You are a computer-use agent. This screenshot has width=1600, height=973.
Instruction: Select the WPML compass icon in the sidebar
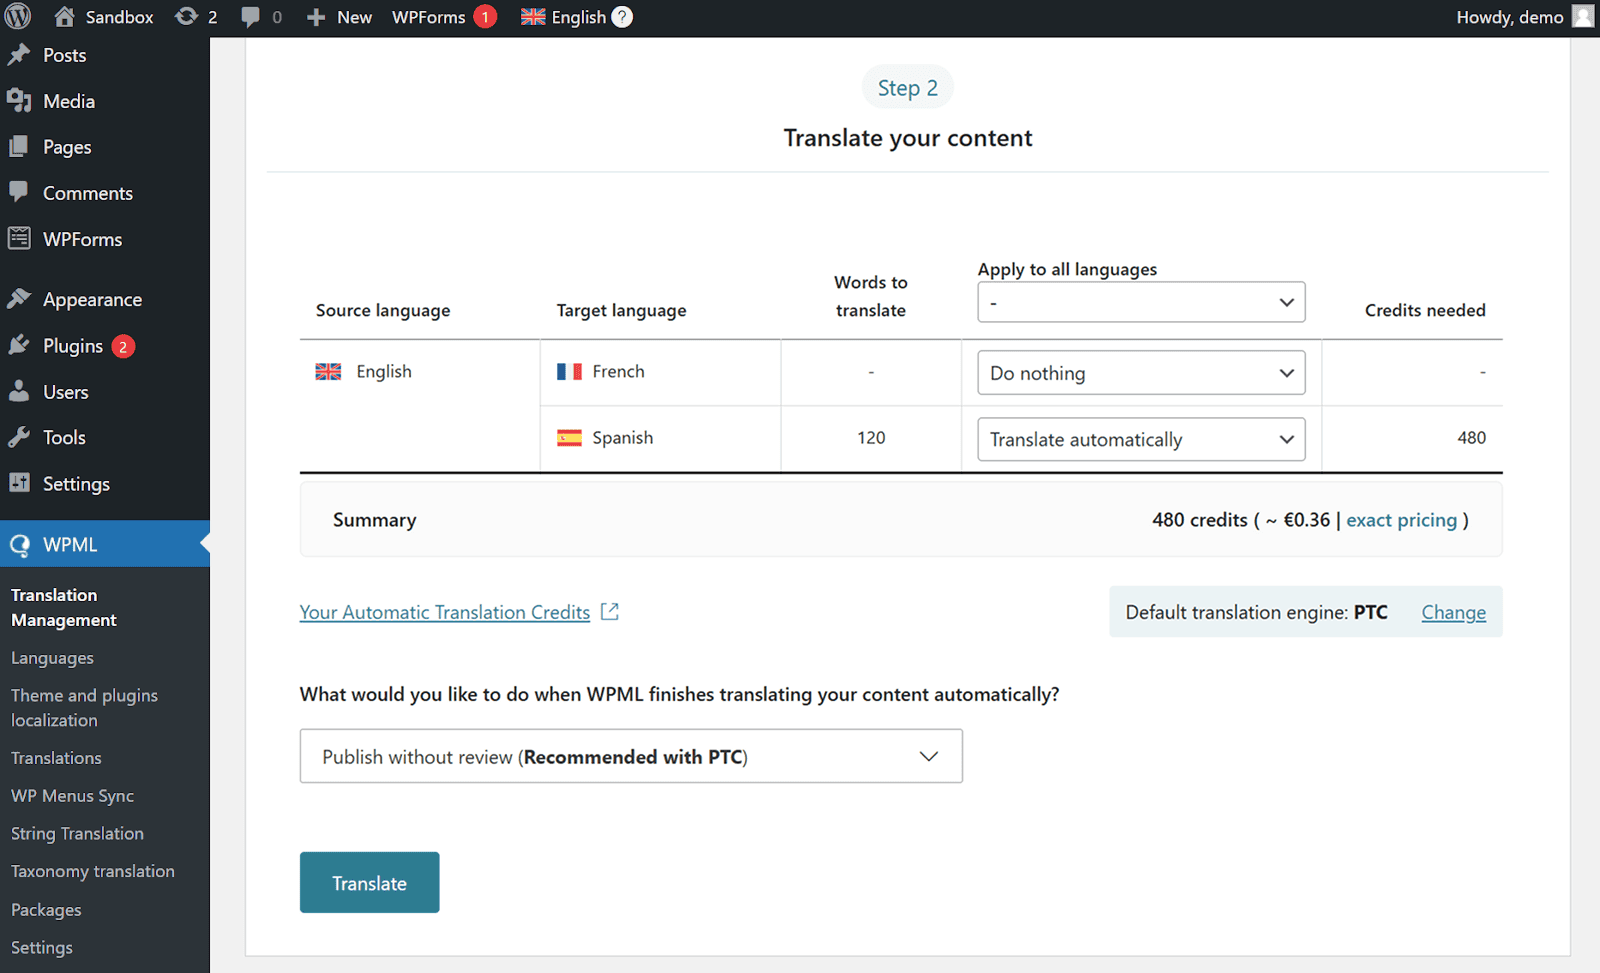(x=20, y=543)
